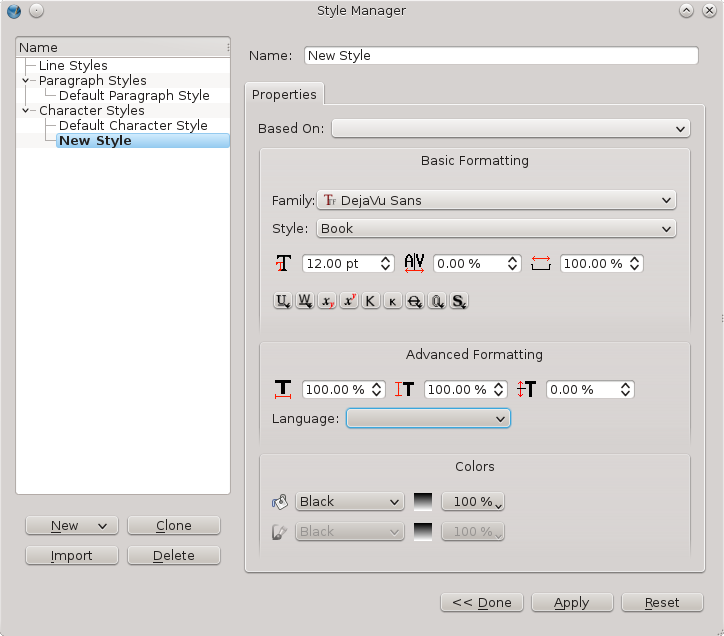Open the fill color Black dropdown
724x636 pixels.
pyautogui.click(x=348, y=502)
